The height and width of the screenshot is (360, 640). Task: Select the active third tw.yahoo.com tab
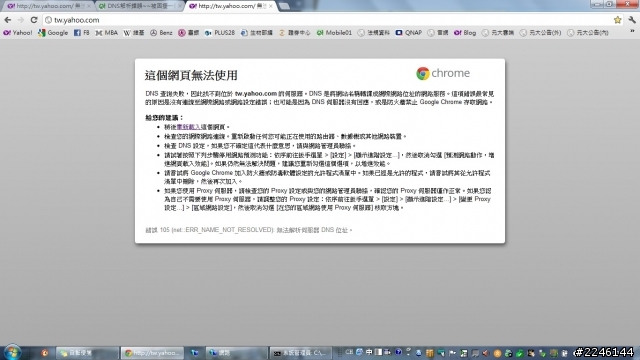[x=231, y=6]
